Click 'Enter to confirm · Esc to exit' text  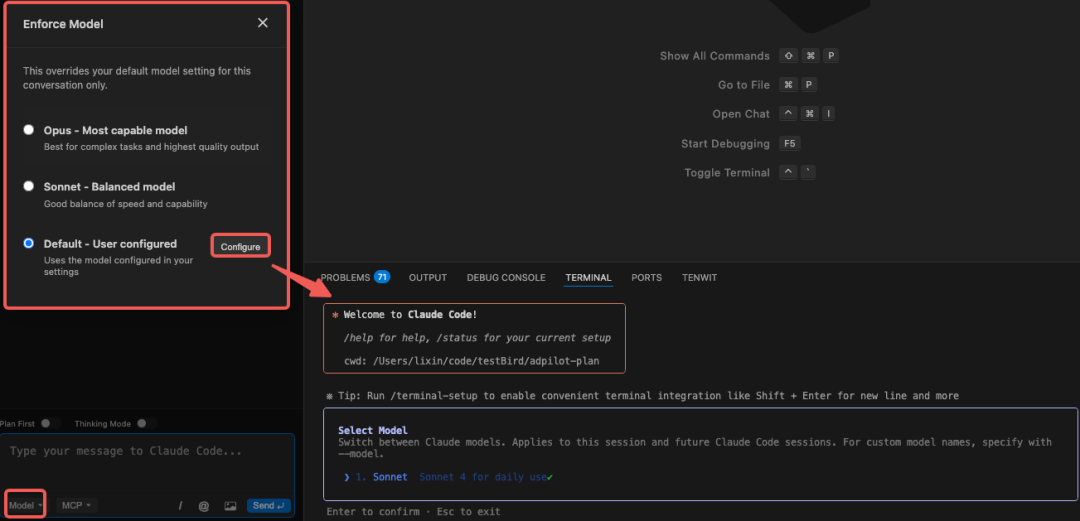click(x=413, y=511)
